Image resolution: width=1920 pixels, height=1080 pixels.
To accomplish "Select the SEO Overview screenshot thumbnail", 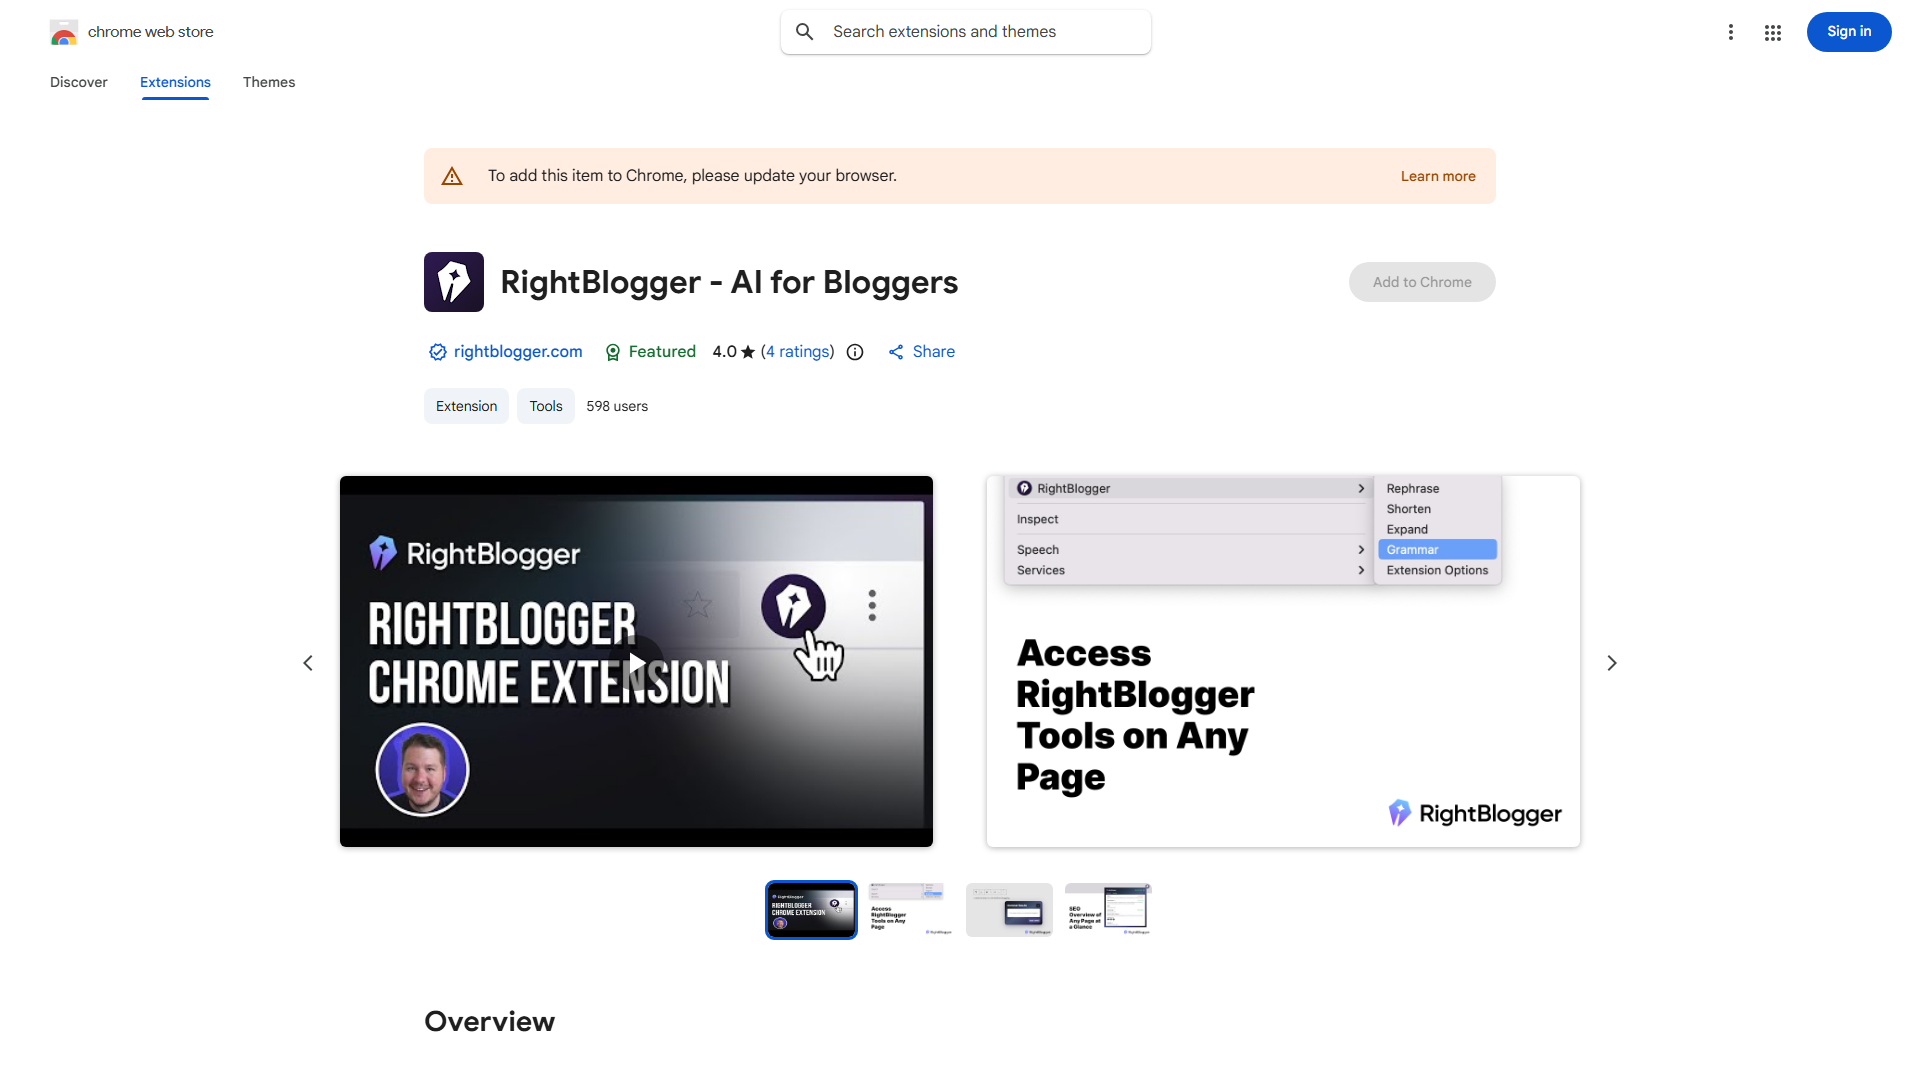I will click(x=1107, y=909).
